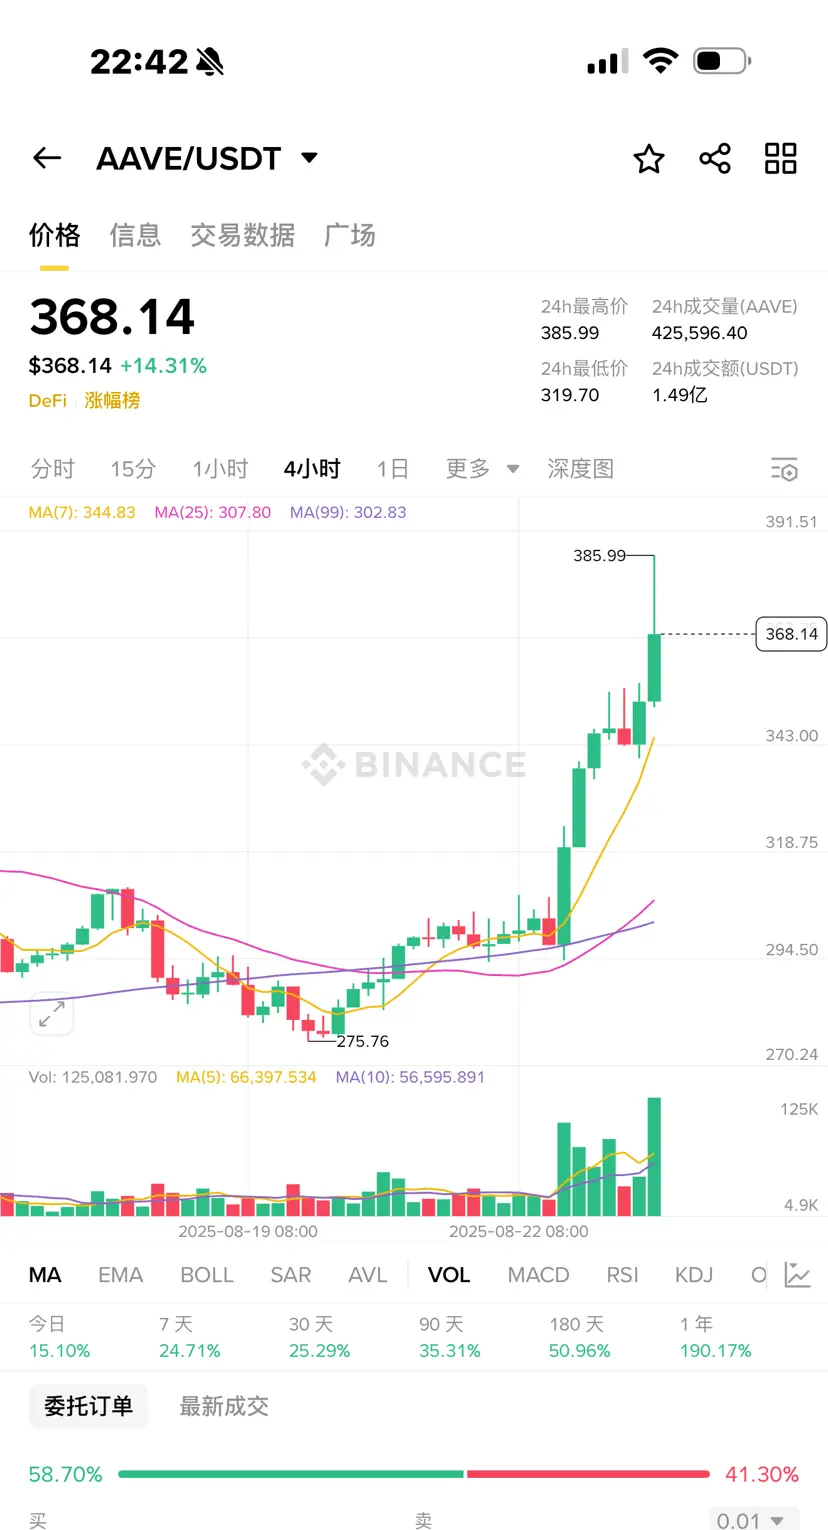Tap the battery icon in status bar
Screen dimensions: 828x1530
pos(722,61)
